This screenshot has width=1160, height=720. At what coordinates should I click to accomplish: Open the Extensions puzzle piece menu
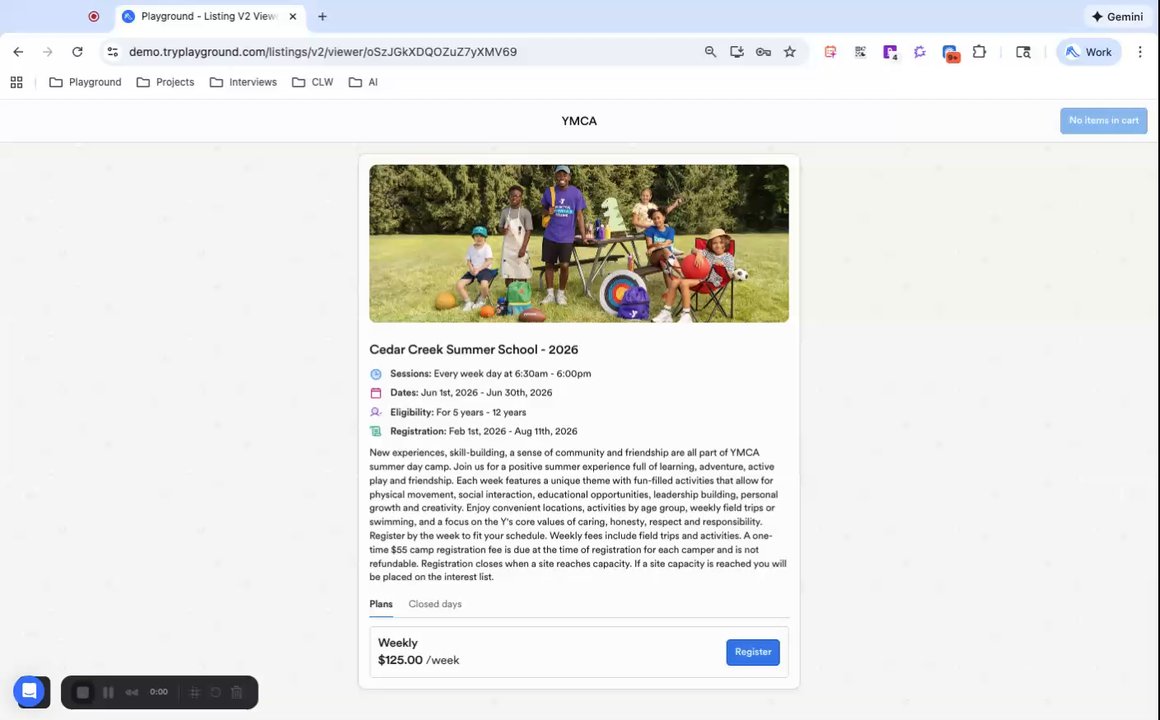[979, 52]
